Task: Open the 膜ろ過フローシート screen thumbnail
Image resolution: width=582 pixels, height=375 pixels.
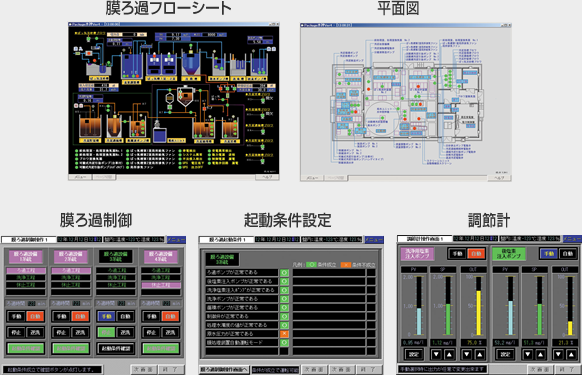Action: click(174, 101)
